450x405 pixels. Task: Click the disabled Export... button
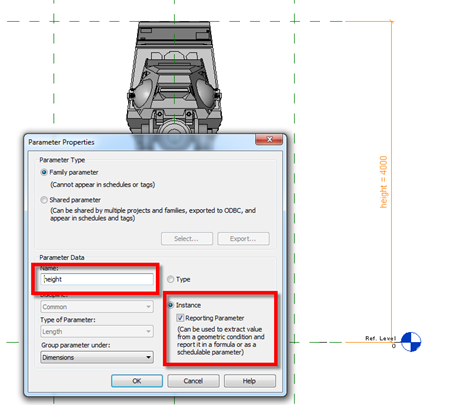click(243, 239)
